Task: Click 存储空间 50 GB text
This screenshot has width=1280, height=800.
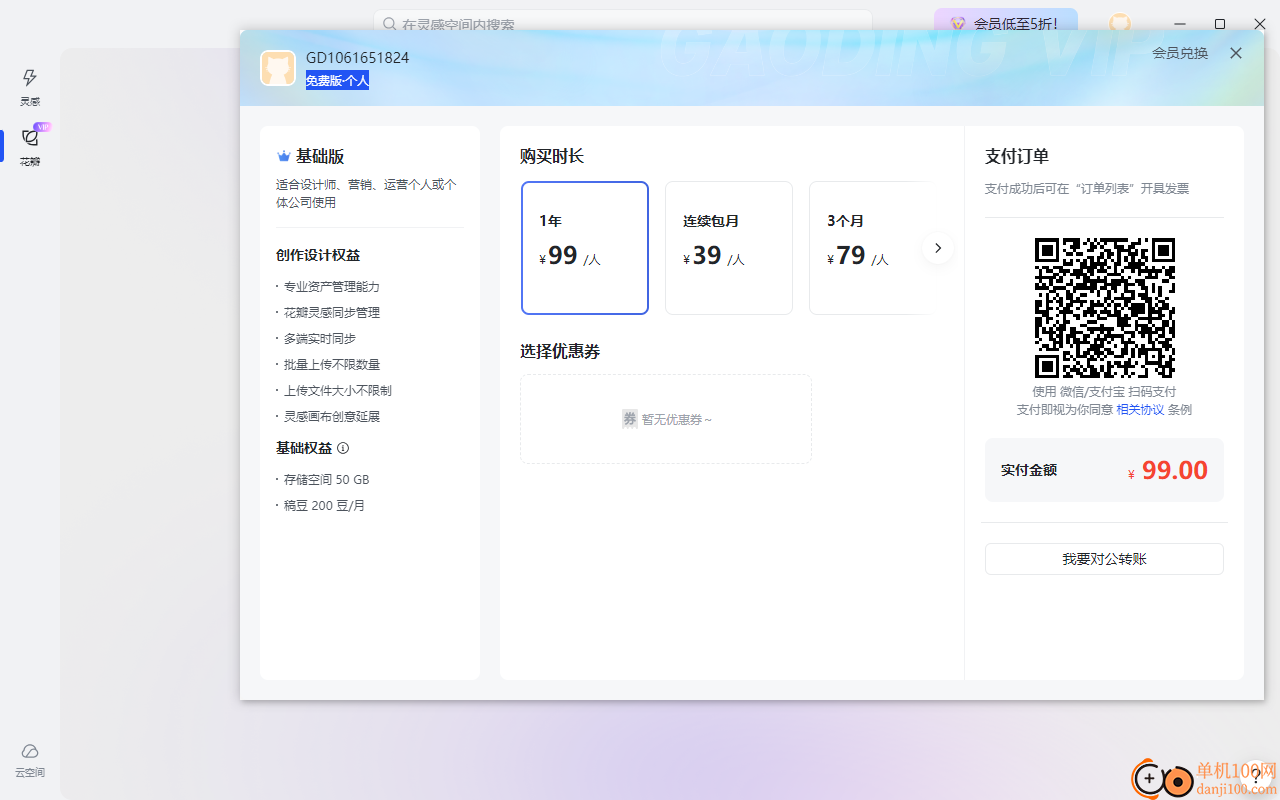Action: point(326,480)
